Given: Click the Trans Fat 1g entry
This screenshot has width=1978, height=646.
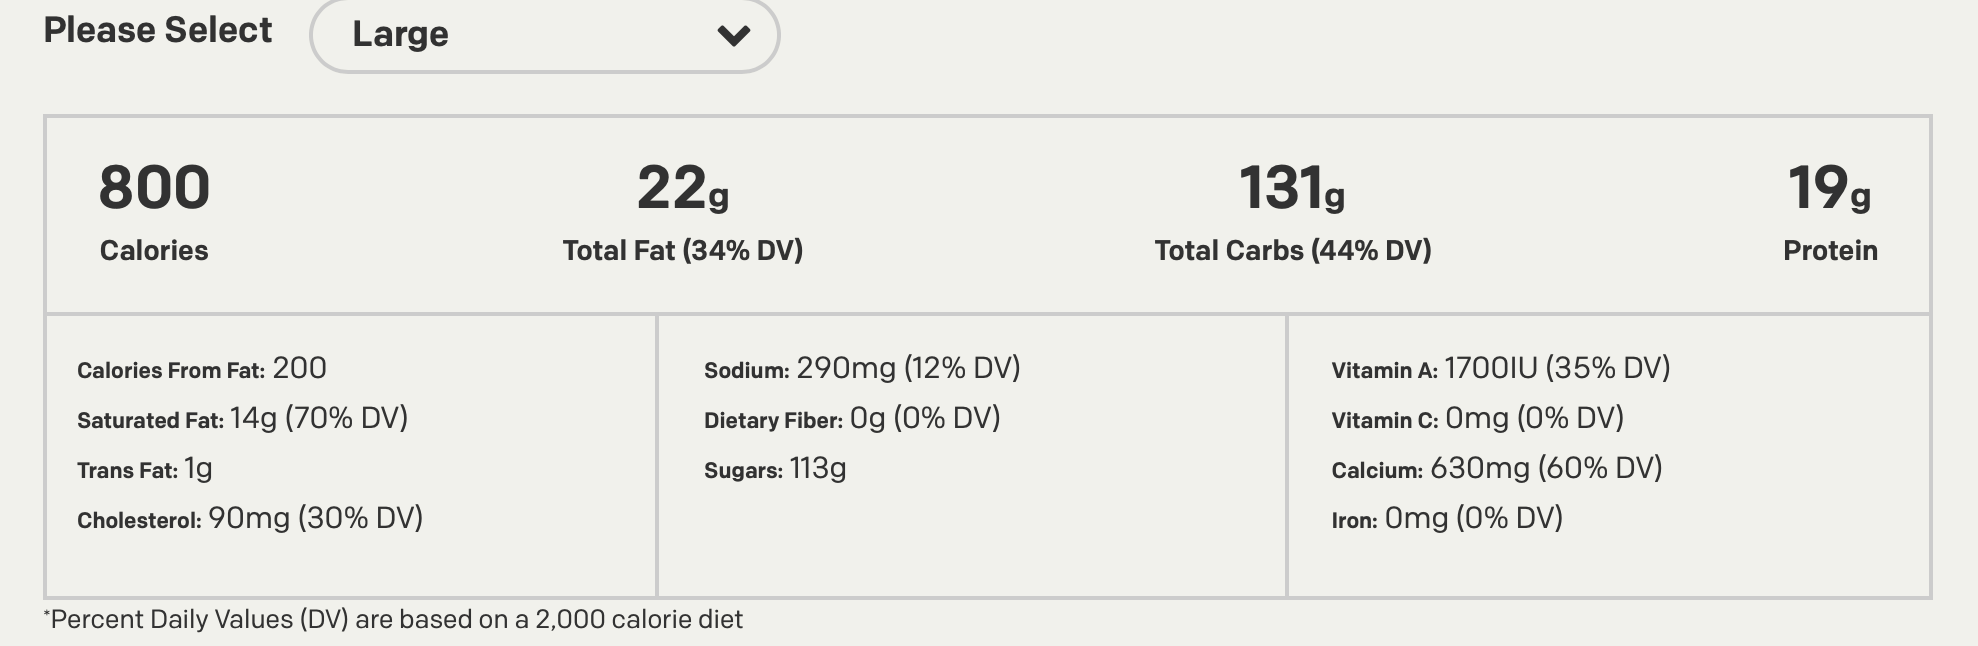Looking at the screenshot, I should point(144,469).
